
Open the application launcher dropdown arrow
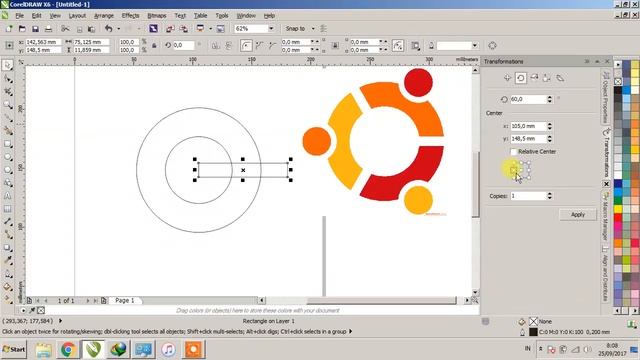coord(210,29)
